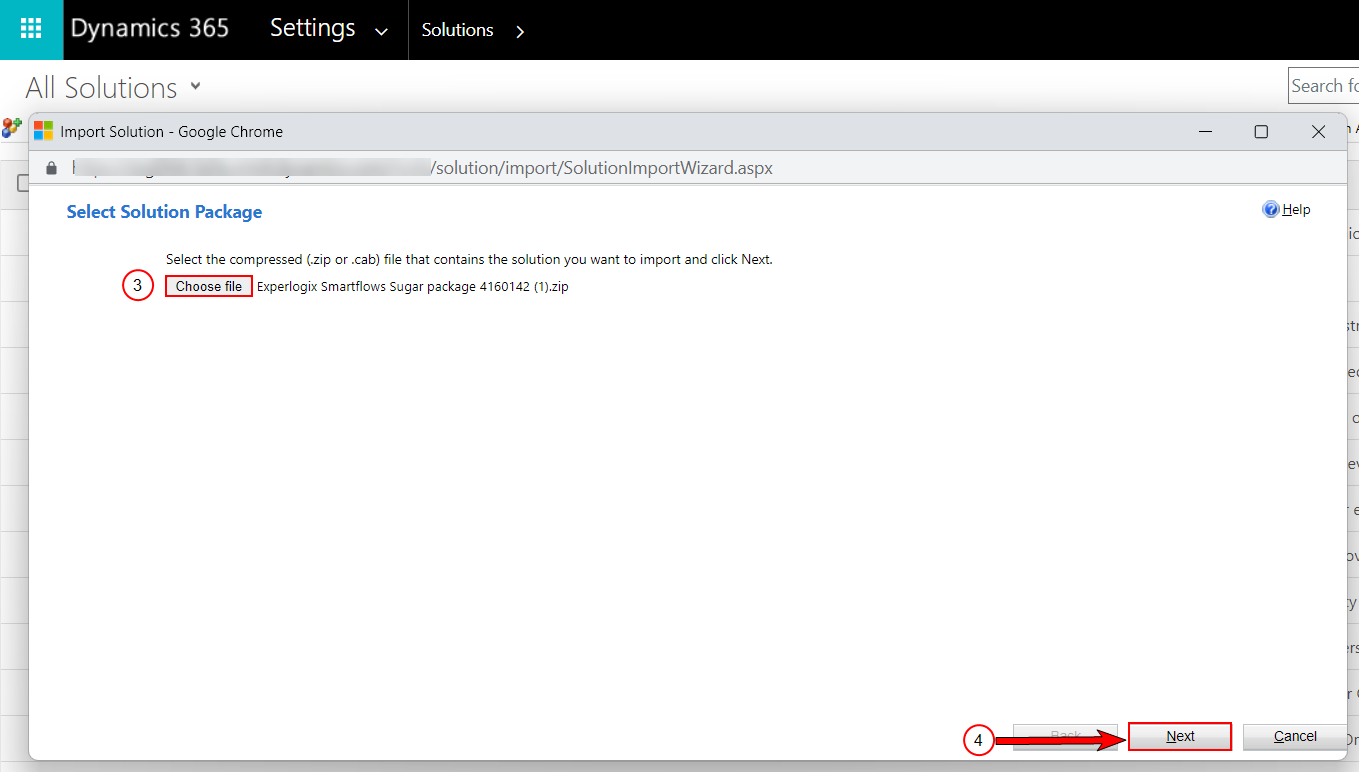The image size is (1359, 772).
Task: Click the SolutionImportWizard.aspx URL text
Action: (602, 168)
